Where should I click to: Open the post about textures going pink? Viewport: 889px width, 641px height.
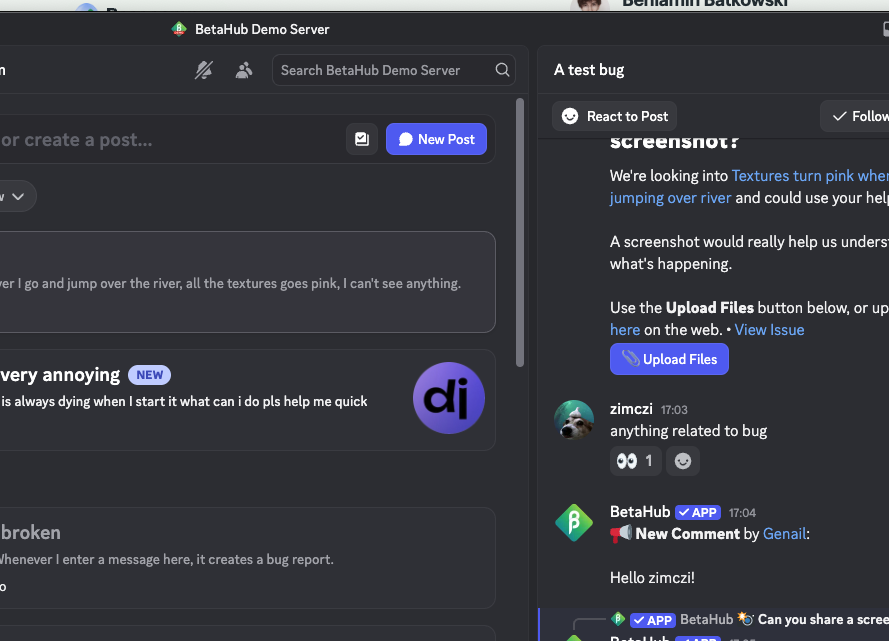coord(247,282)
